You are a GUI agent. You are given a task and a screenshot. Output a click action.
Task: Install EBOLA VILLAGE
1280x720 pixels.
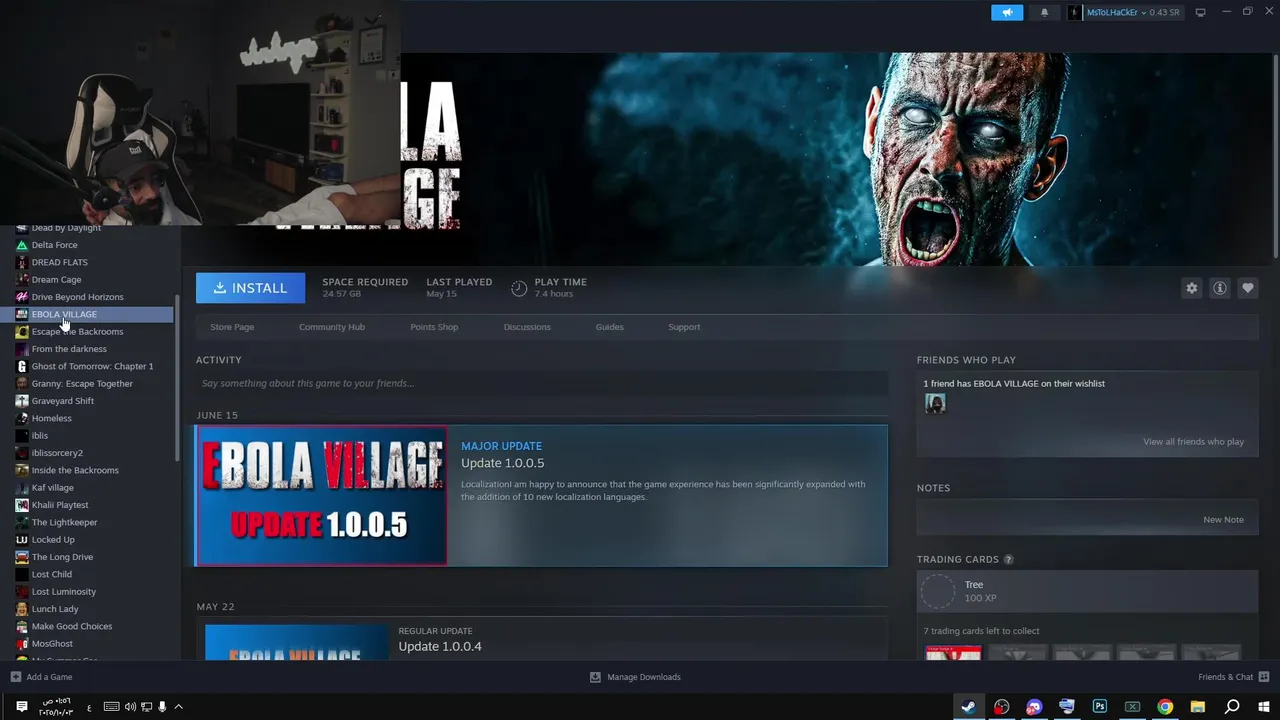[x=250, y=288]
